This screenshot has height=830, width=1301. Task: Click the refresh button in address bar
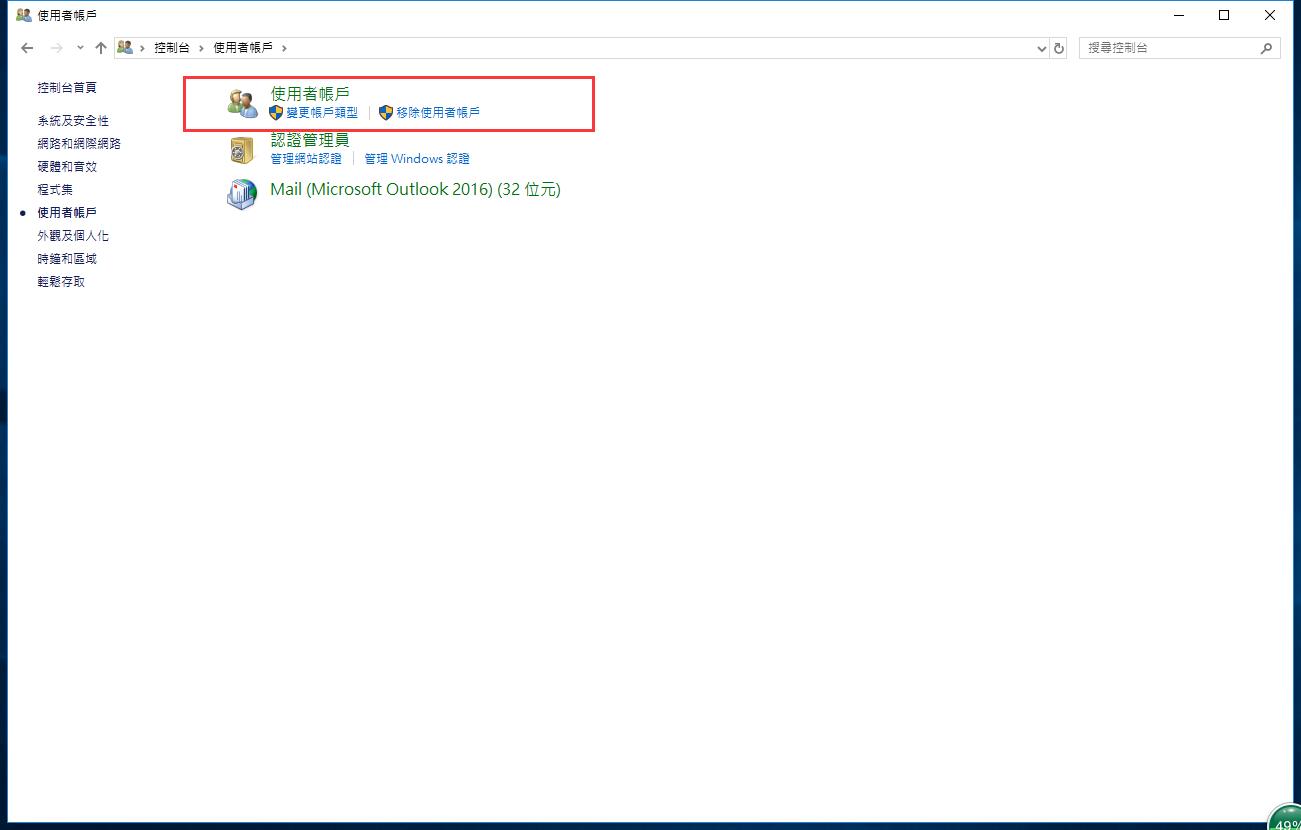(x=1059, y=48)
